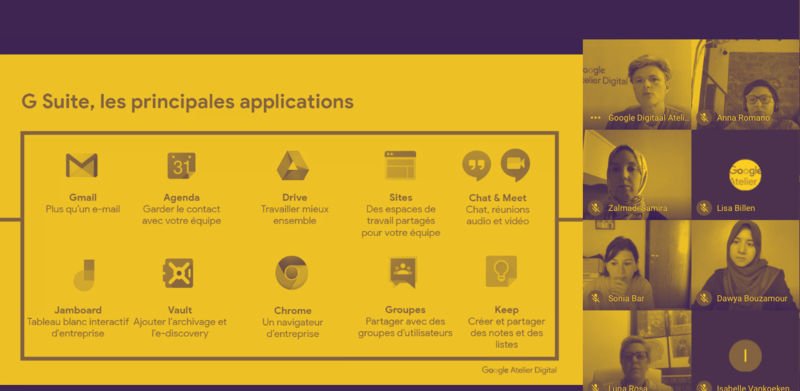Click the 'Keep' label
Viewport: 800px width, 391px height.
[x=507, y=310]
